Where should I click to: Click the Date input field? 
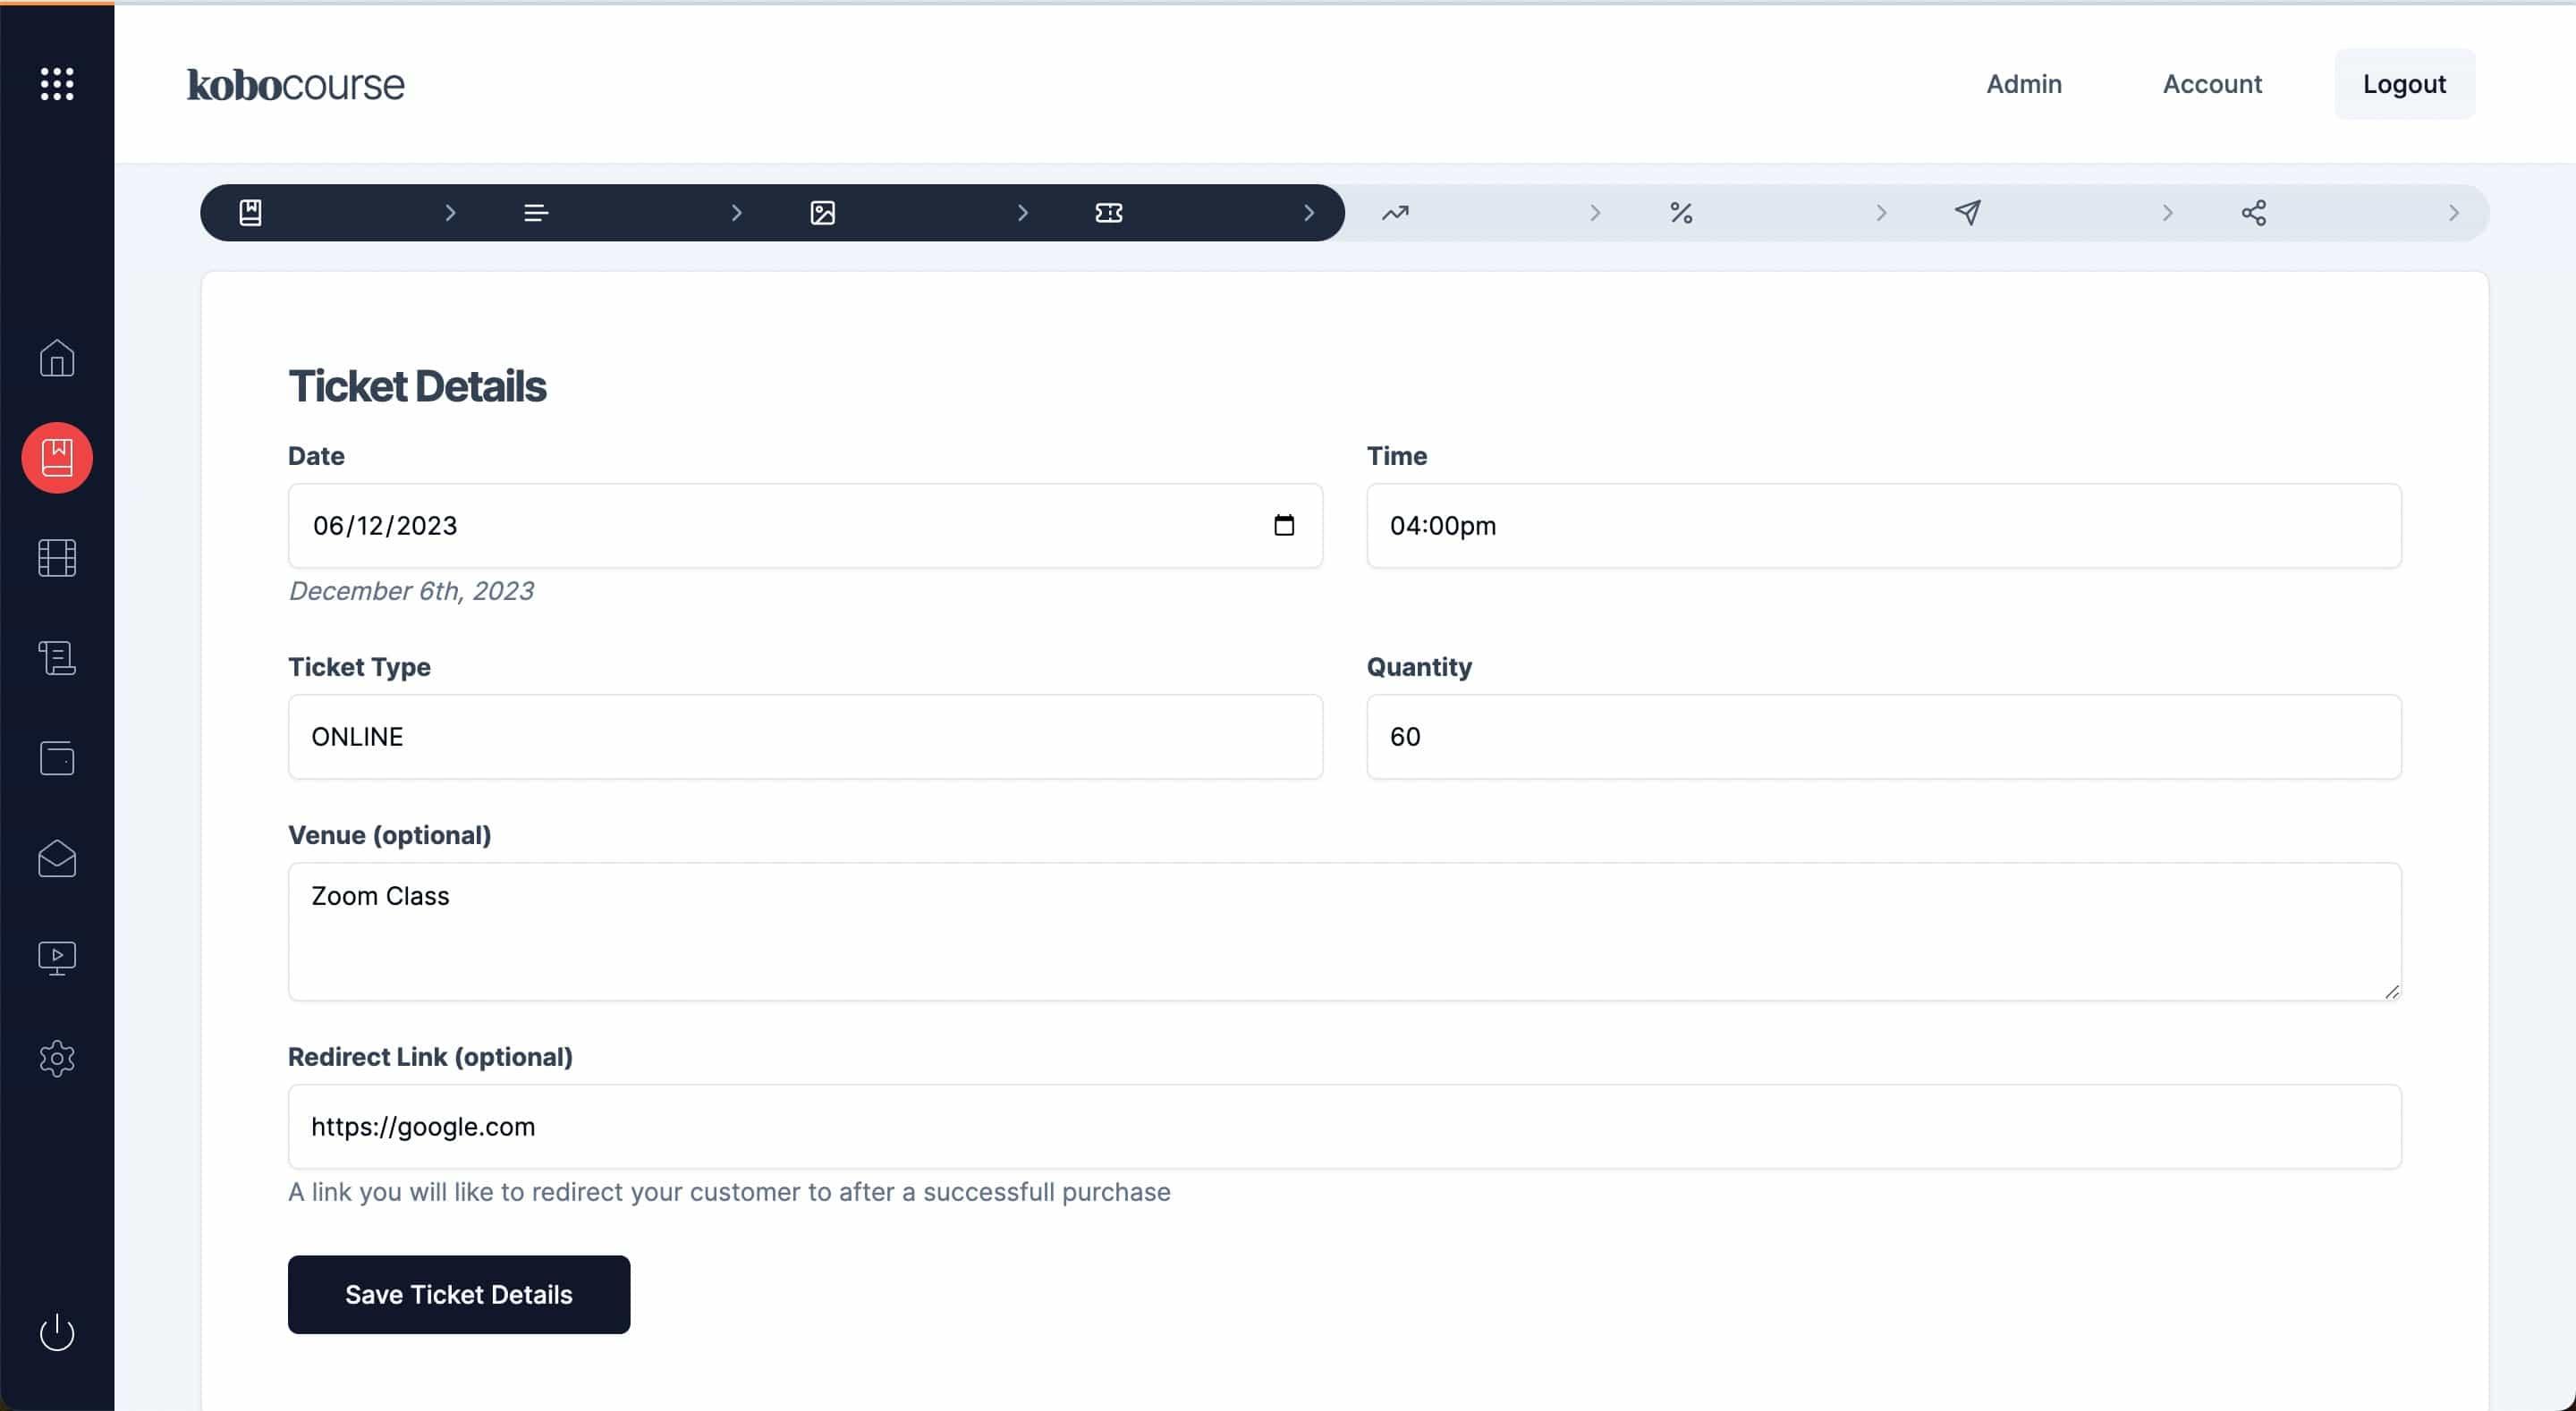805,525
